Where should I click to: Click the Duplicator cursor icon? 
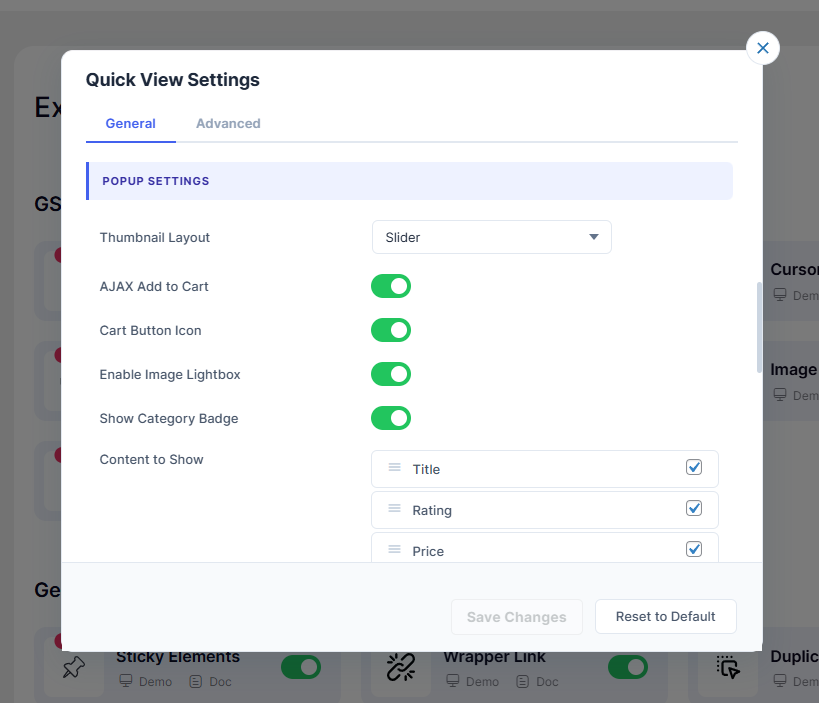pyautogui.click(x=728, y=668)
